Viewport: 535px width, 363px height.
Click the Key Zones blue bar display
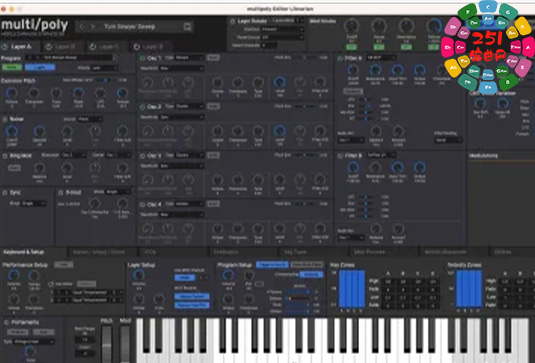click(352, 289)
